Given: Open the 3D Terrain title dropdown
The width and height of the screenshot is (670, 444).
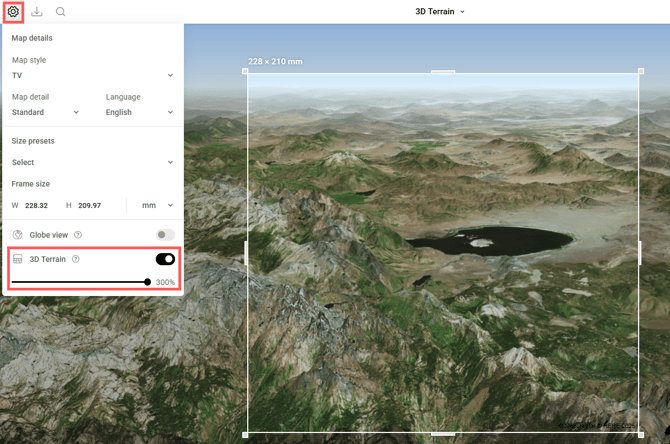Looking at the screenshot, I should (x=440, y=12).
